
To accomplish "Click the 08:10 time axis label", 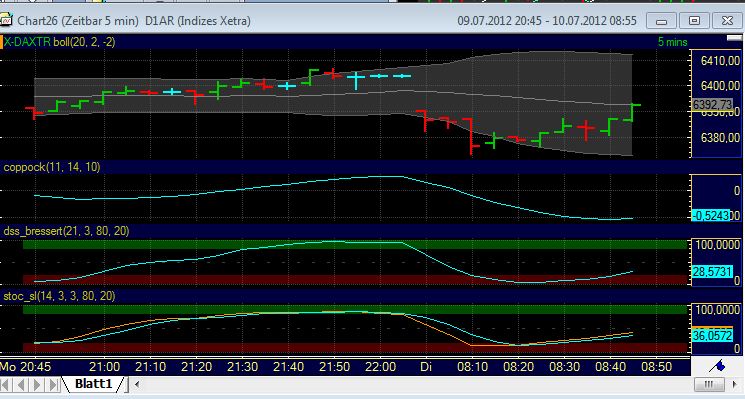I will 472,367.
